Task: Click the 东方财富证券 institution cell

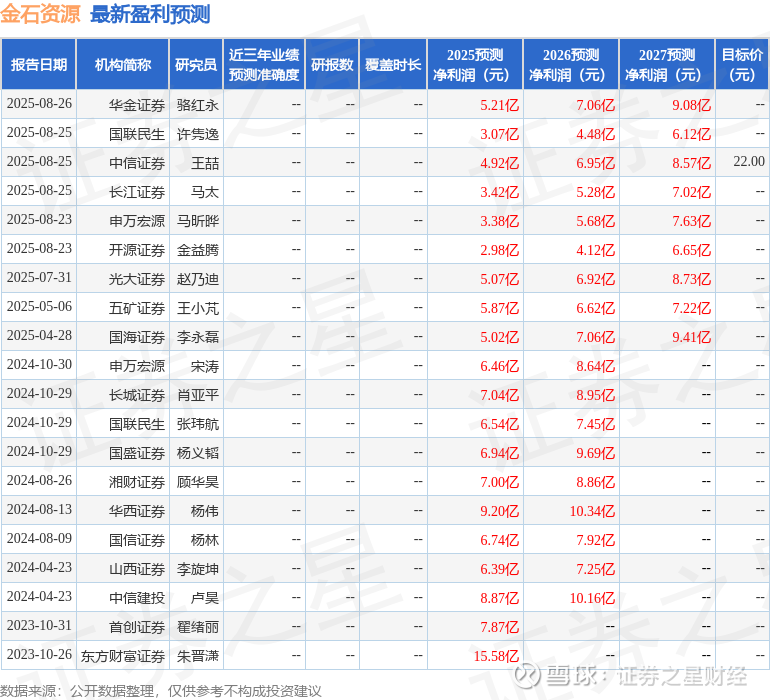Action: tap(123, 656)
